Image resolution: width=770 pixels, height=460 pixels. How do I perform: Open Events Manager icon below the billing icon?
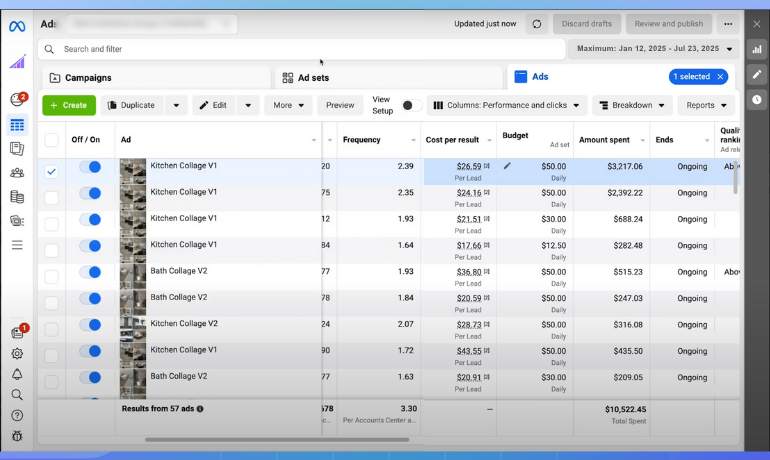tap(17, 221)
